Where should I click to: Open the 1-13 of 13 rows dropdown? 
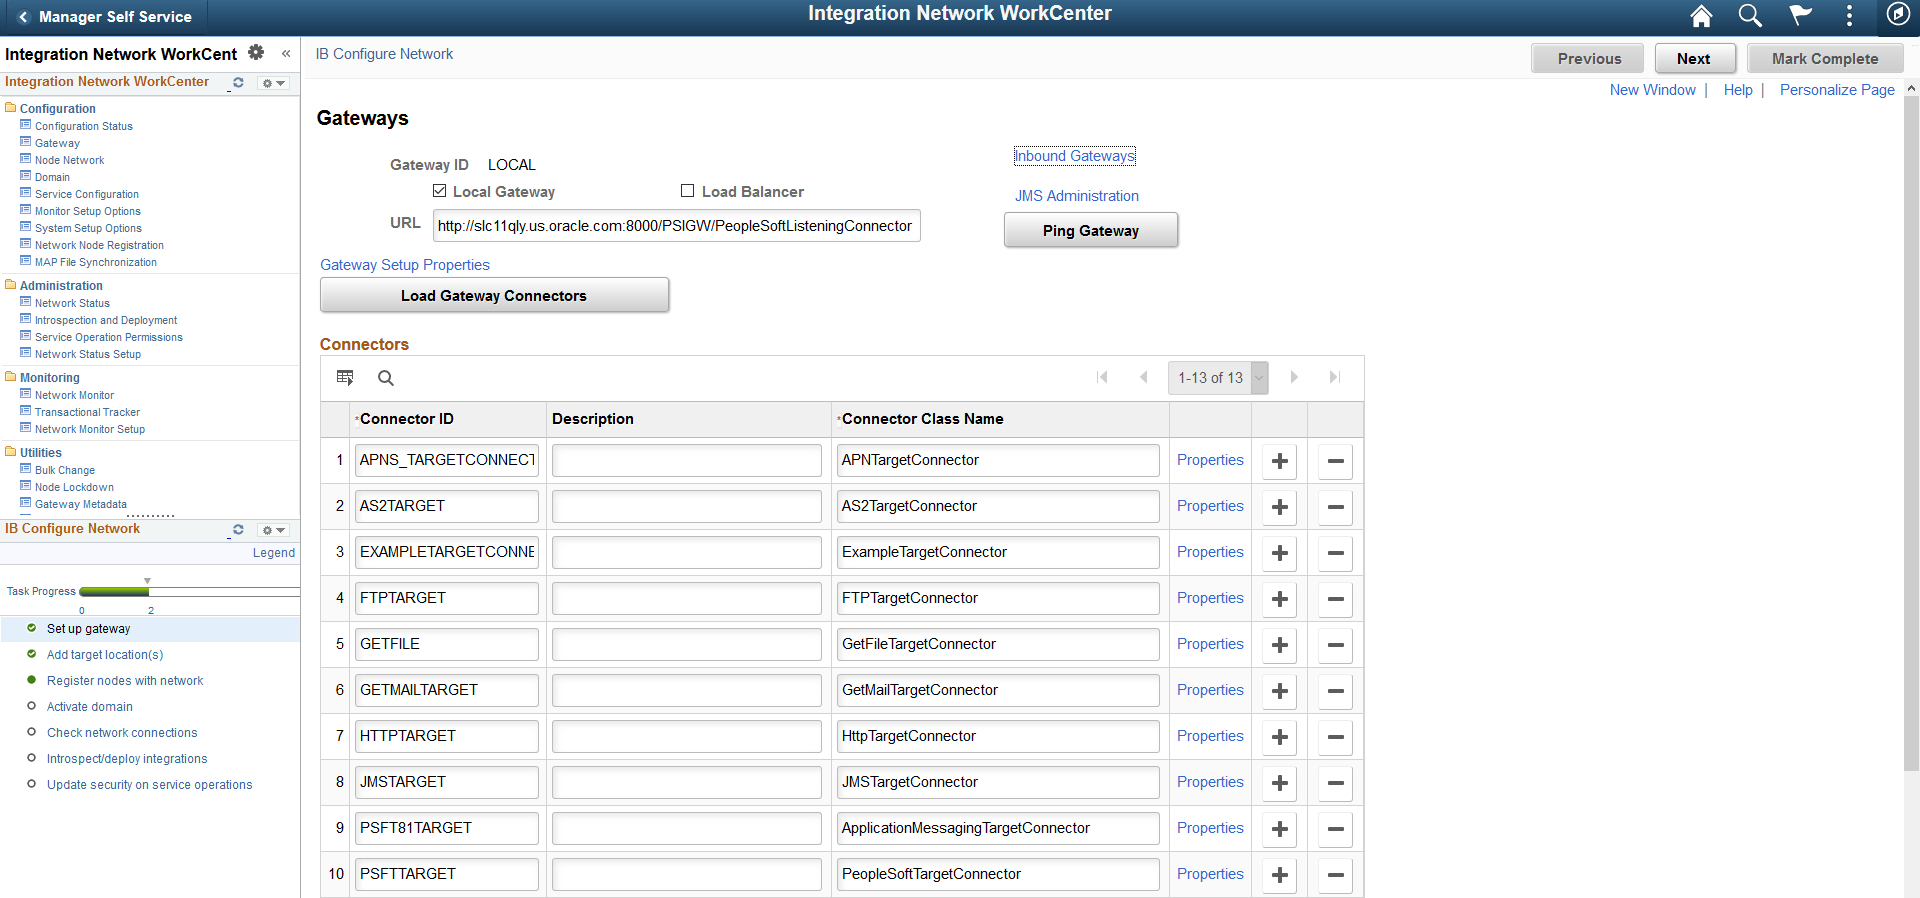1218,378
